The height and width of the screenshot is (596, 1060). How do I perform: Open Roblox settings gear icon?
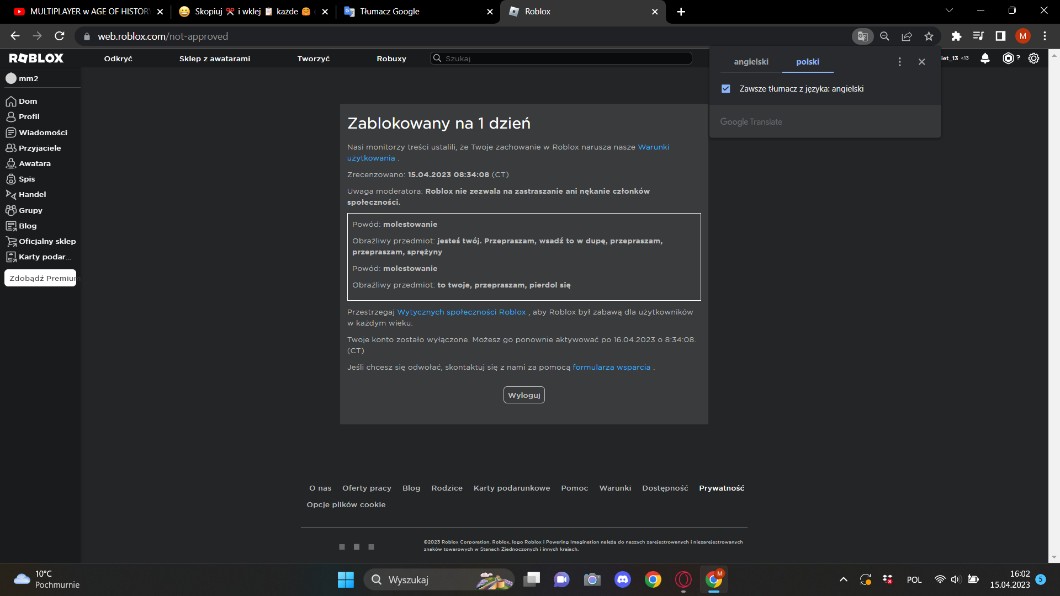[1034, 59]
